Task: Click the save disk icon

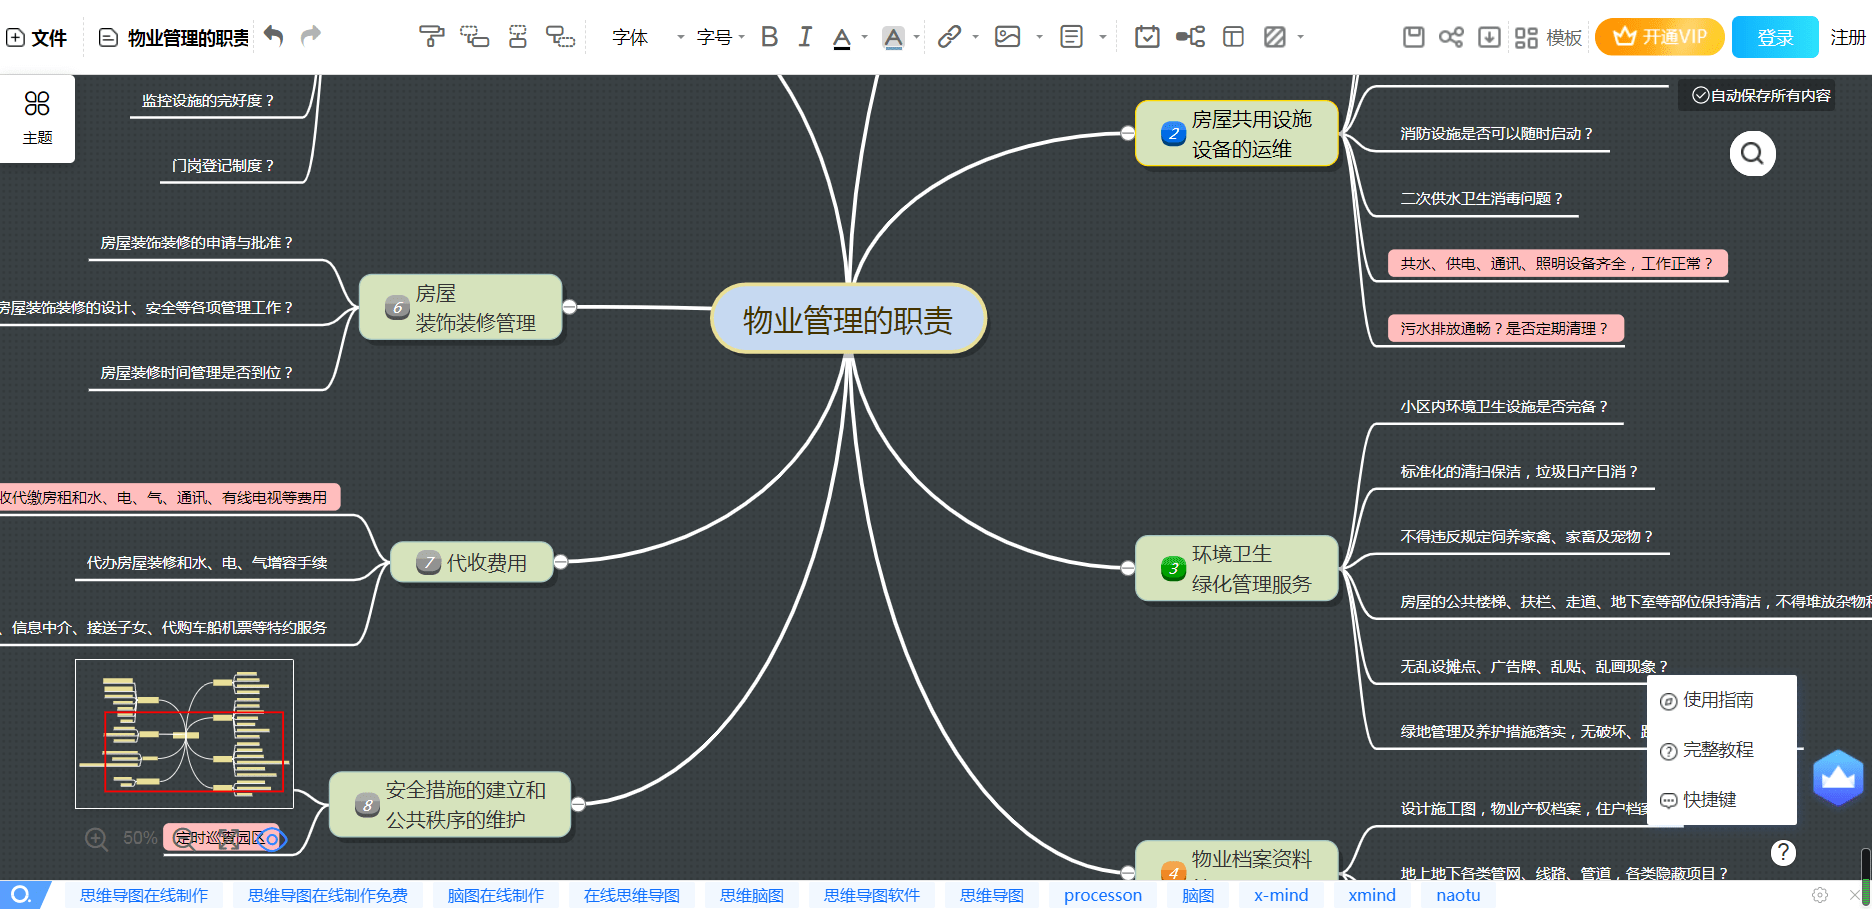Action: [1413, 37]
